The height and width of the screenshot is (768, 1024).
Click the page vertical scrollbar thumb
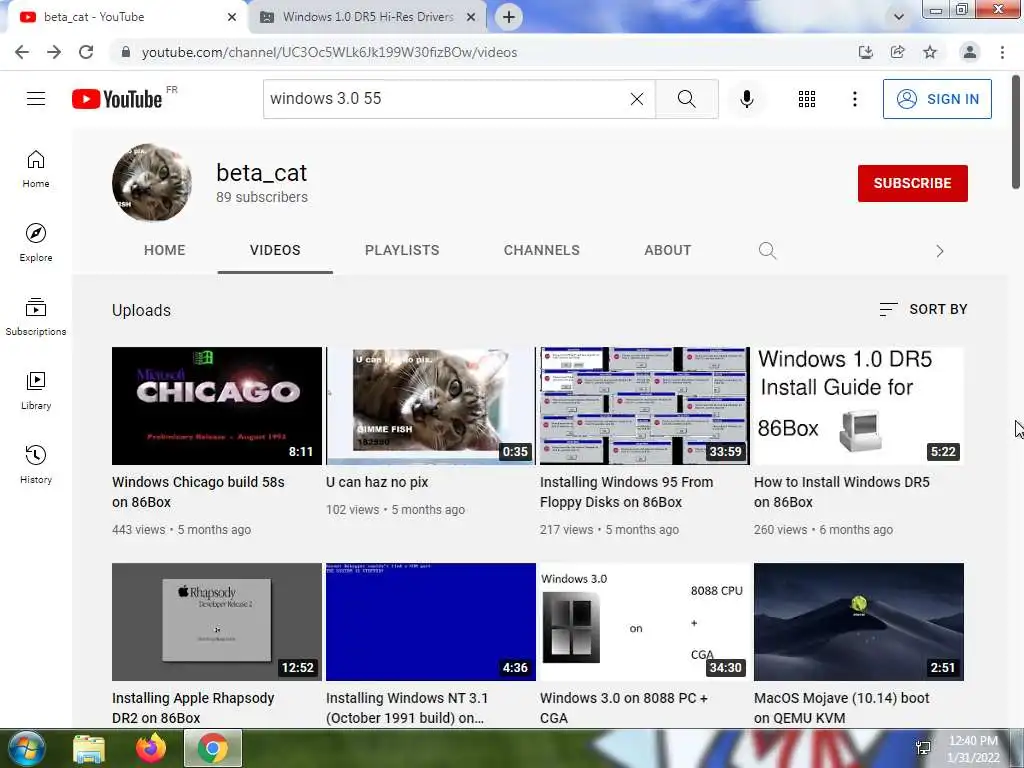[1016, 131]
